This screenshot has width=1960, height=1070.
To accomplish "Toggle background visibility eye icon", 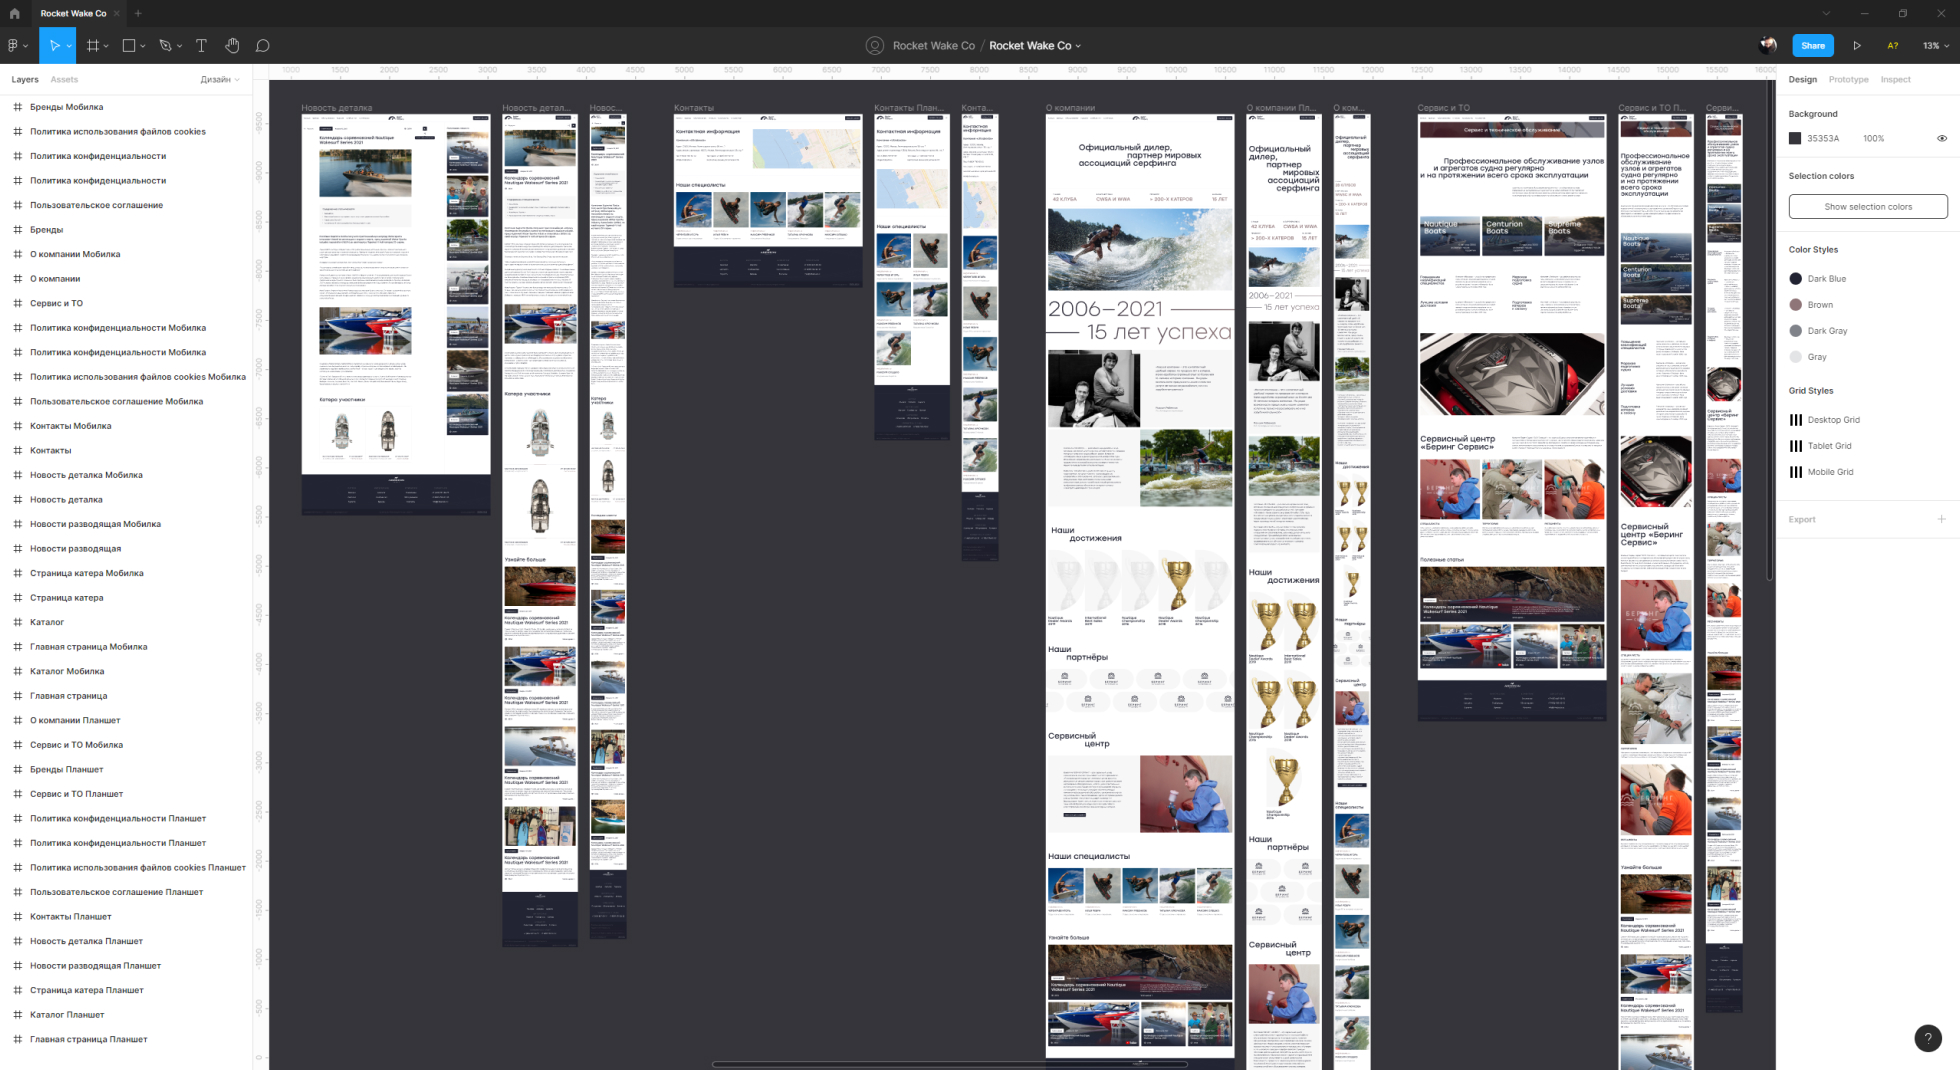I will (1941, 139).
